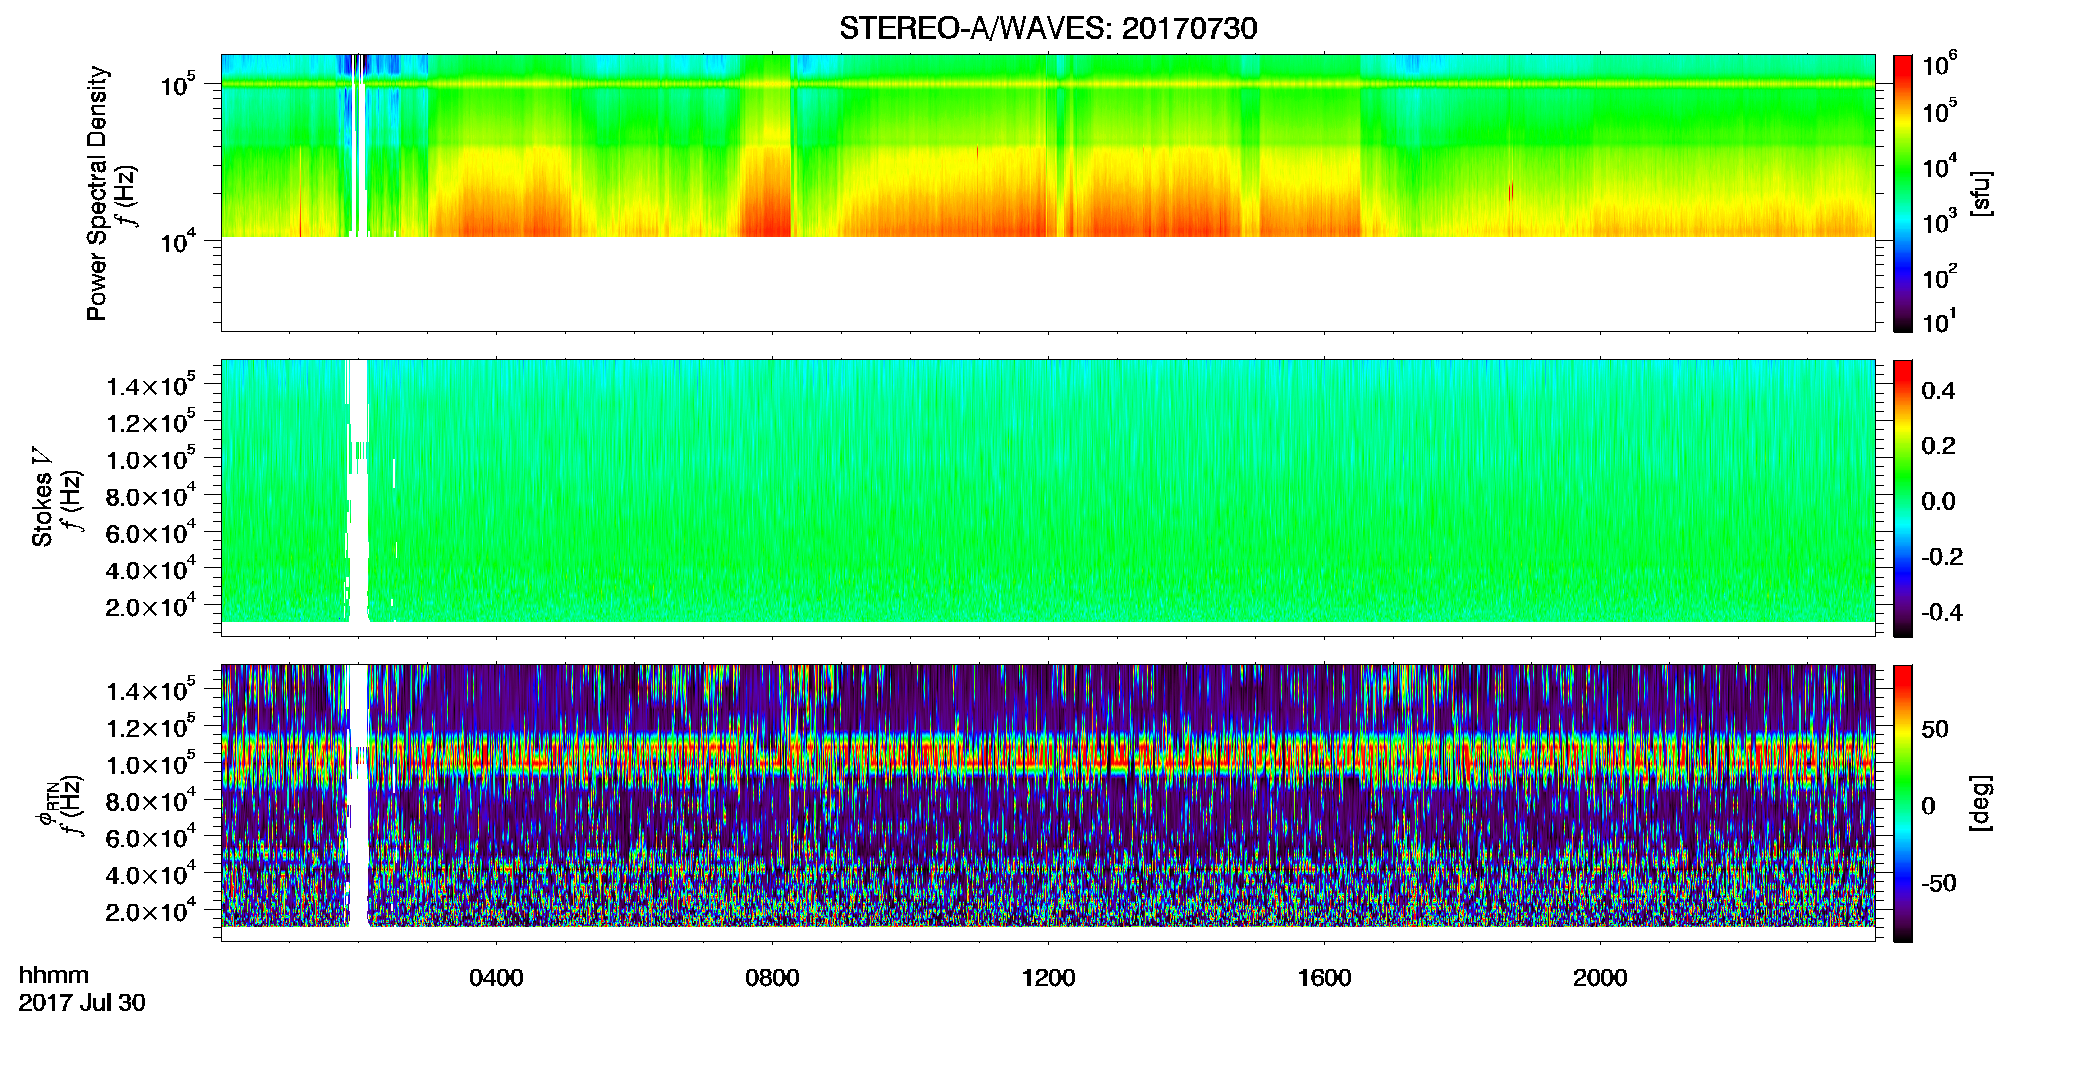Click the 10^6 label on sfu colorbar
The height and width of the screenshot is (1080, 2096).
click(x=1940, y=65)
